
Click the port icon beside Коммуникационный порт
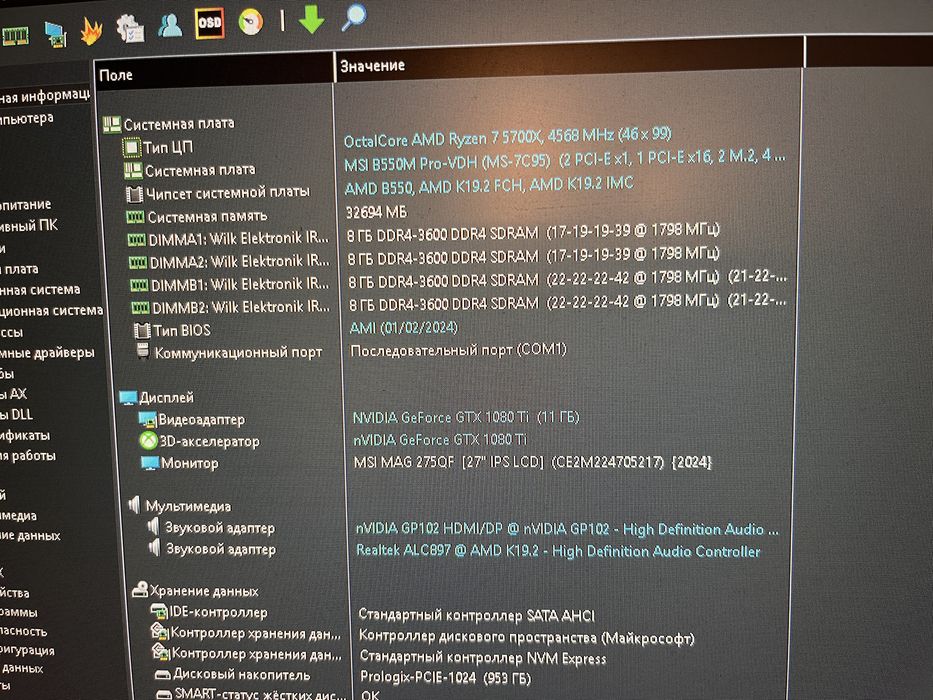[143, 350]
